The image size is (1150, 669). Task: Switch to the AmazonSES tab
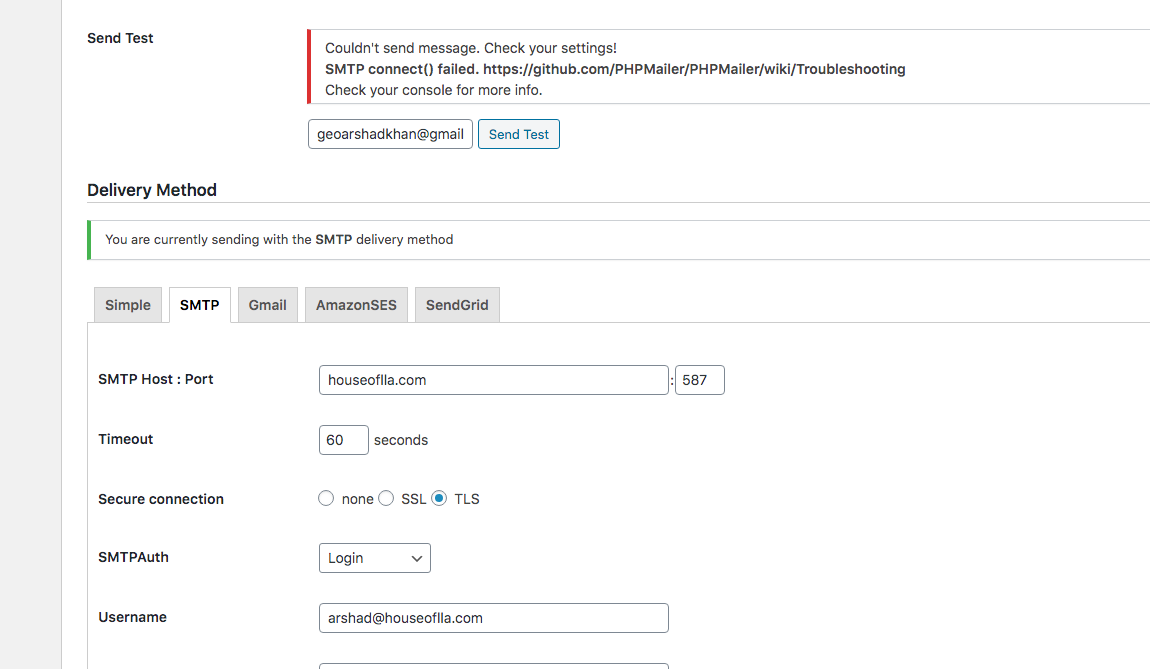[356, 305]
